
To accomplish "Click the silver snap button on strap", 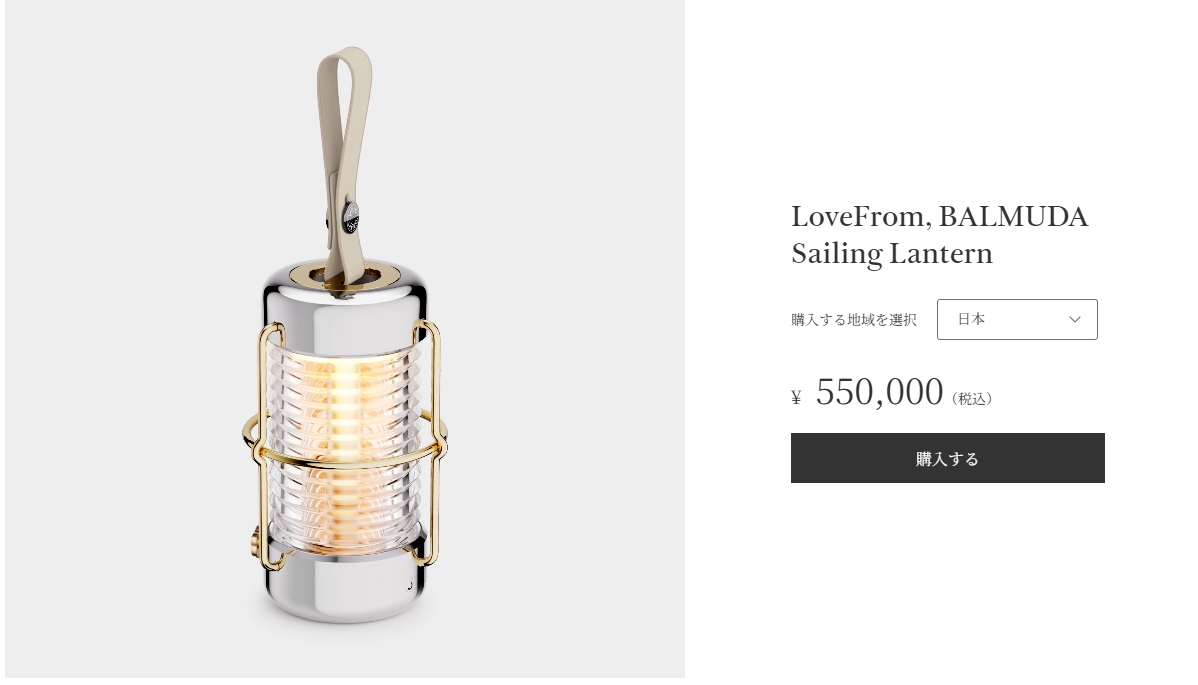I will pos(351,216).
